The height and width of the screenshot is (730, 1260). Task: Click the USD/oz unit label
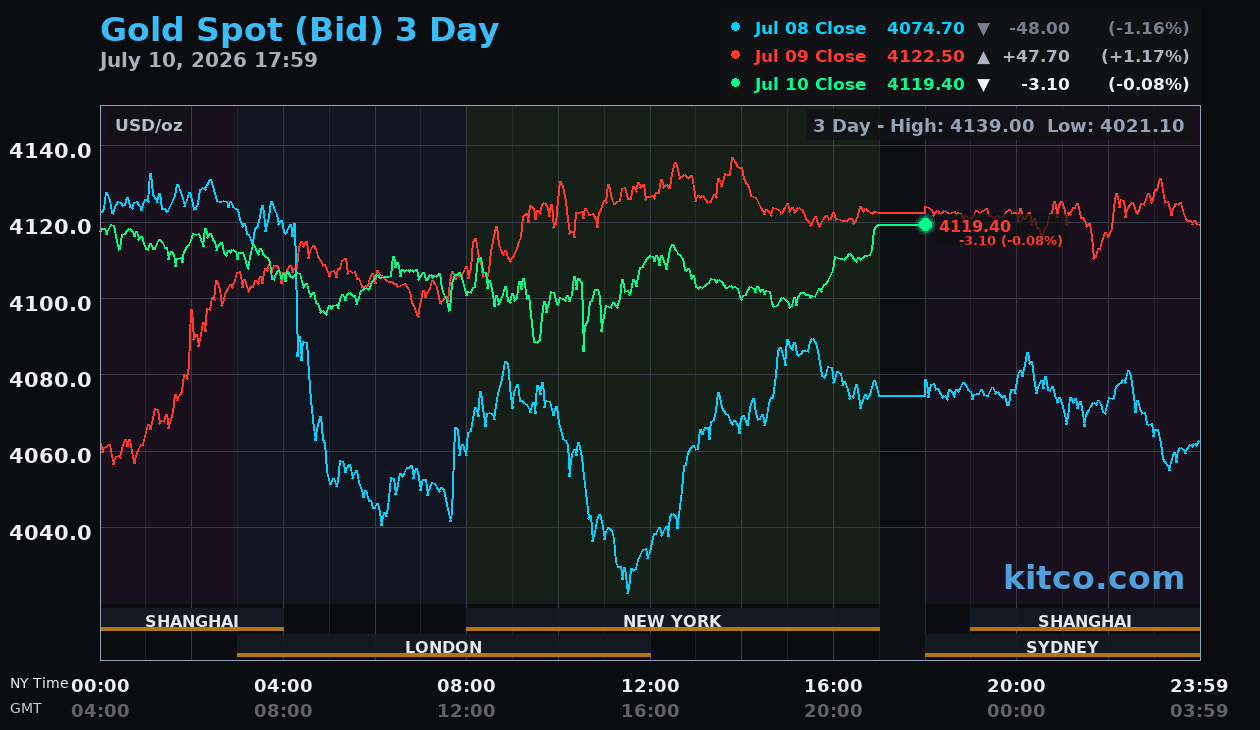coord(149,126)
